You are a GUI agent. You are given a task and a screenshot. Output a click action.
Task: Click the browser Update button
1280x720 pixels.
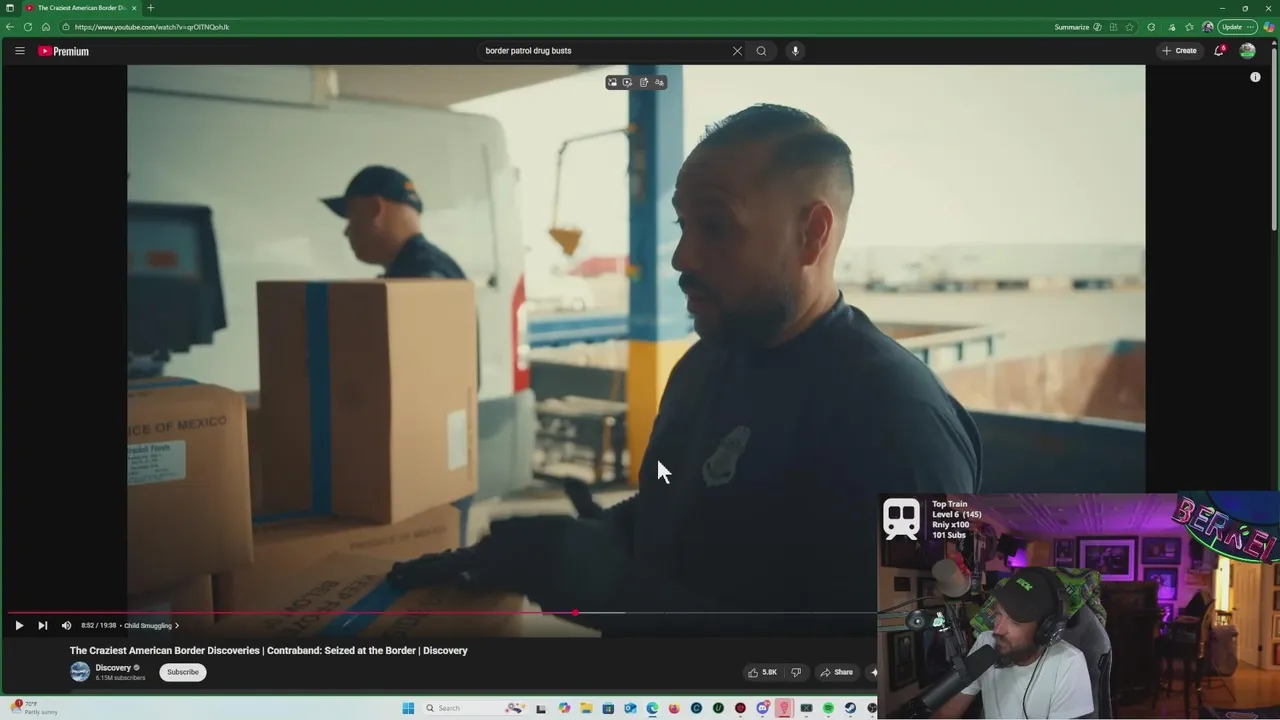pos(1237,27)
